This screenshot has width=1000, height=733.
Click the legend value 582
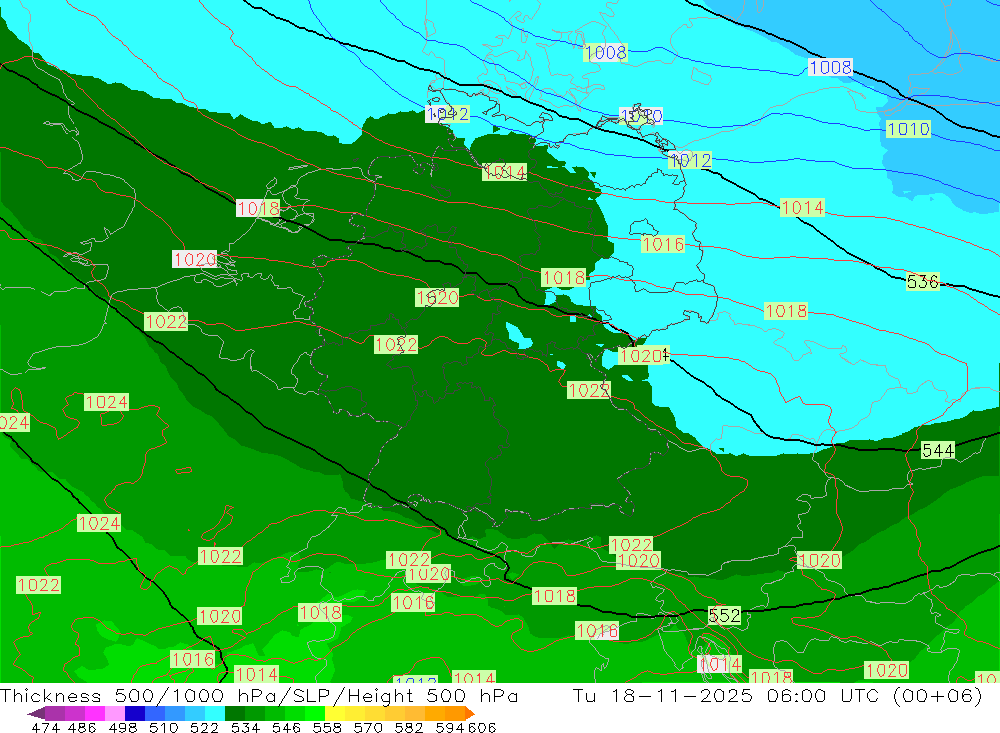pos(408,728)
